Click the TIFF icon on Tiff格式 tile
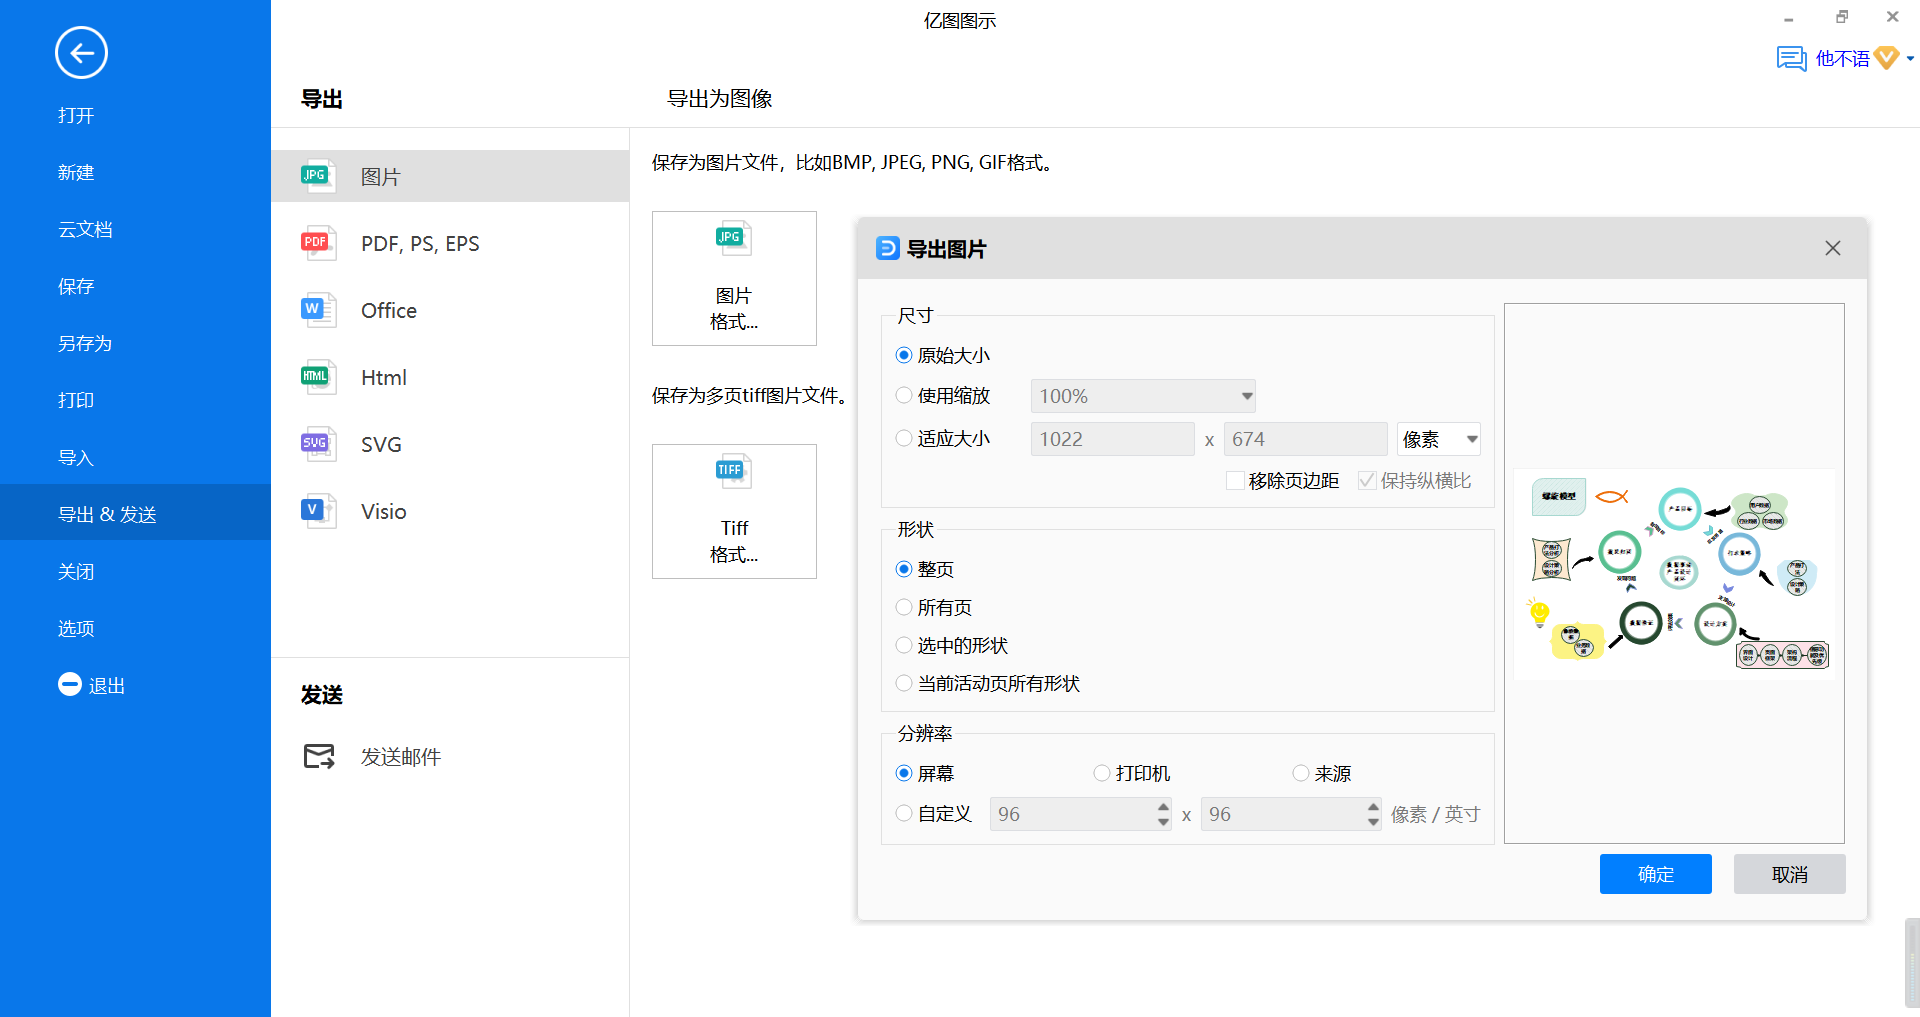Screen dimensions: 1920x1017 (x=733, y=471)
